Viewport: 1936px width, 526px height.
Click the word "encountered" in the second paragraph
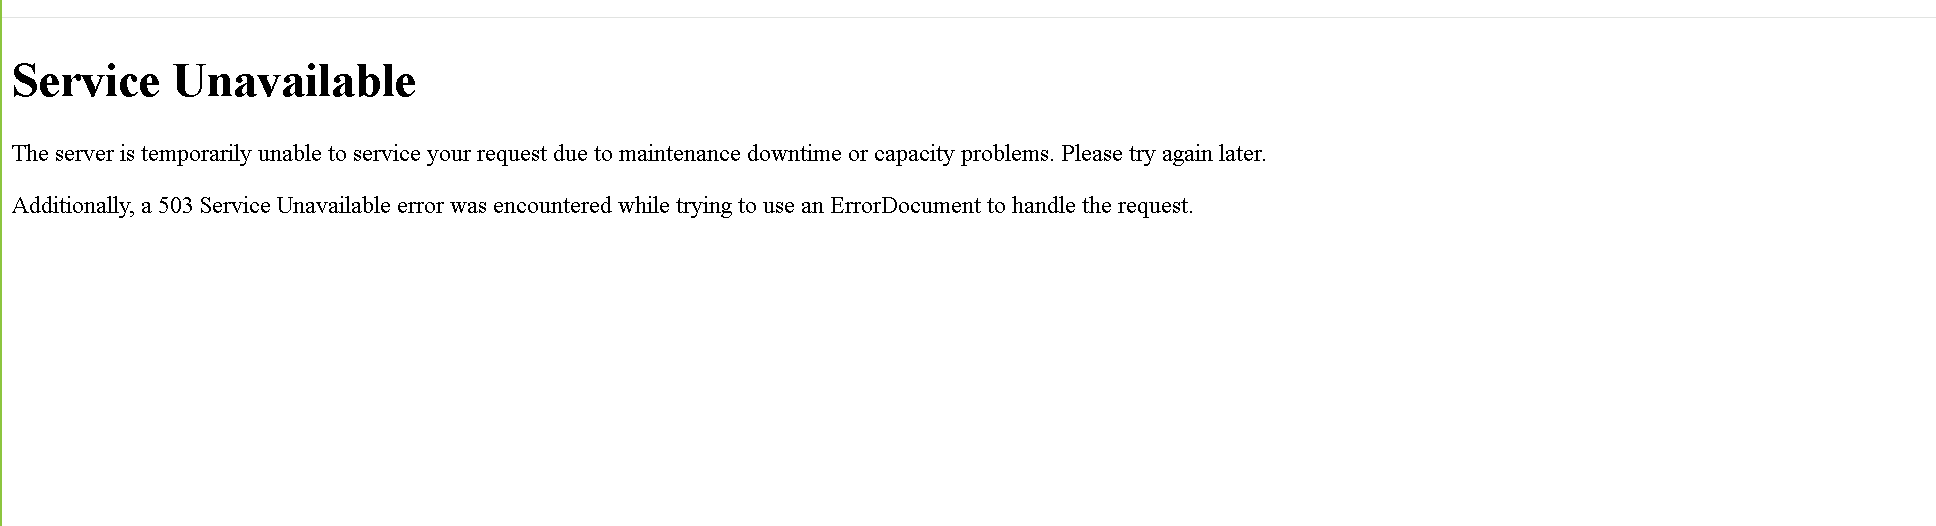552,206
